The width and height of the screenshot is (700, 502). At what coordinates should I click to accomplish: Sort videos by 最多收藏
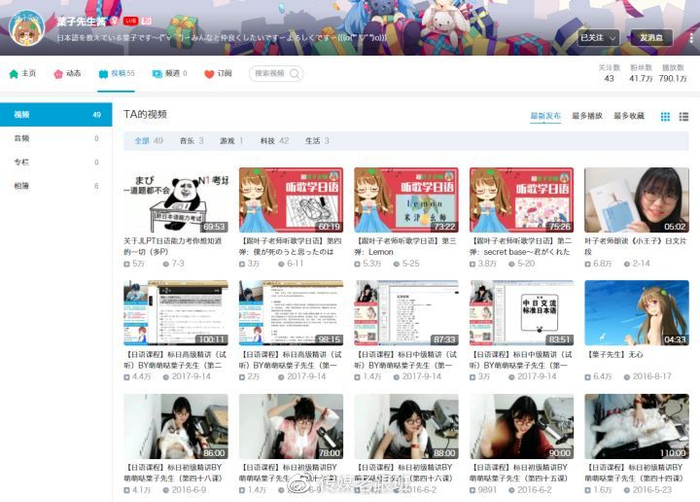[629, 117]
